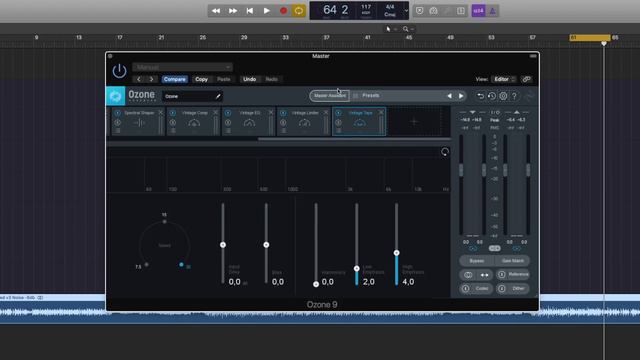Click the link icon in plug-in header
The height and width of the screenshot is (360, 640).
(527, 79)
